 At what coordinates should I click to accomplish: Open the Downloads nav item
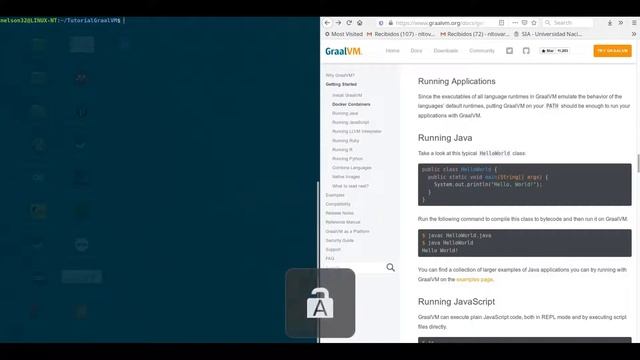point(446,51)
